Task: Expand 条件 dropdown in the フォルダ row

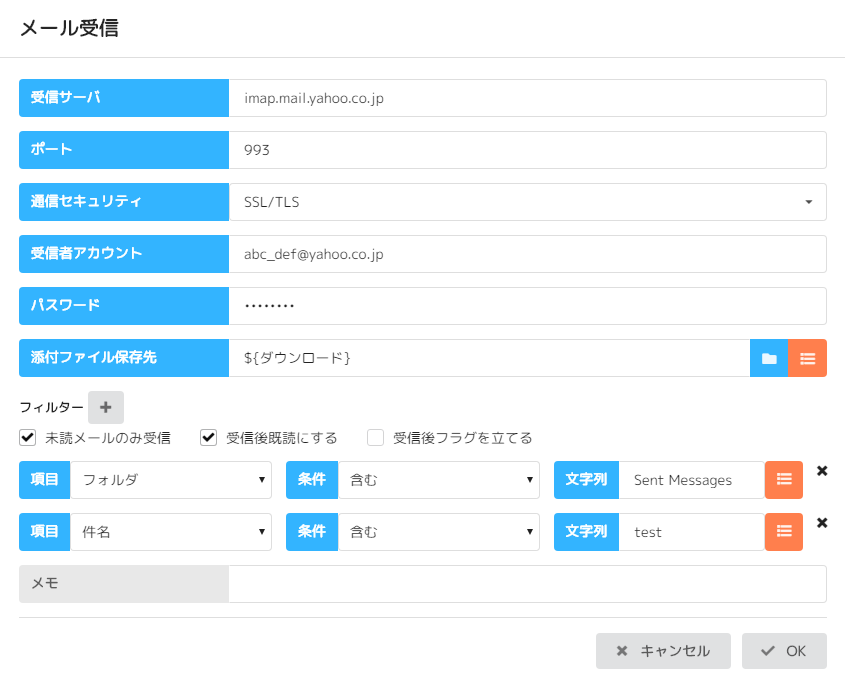Action: [x=438, y=480]
